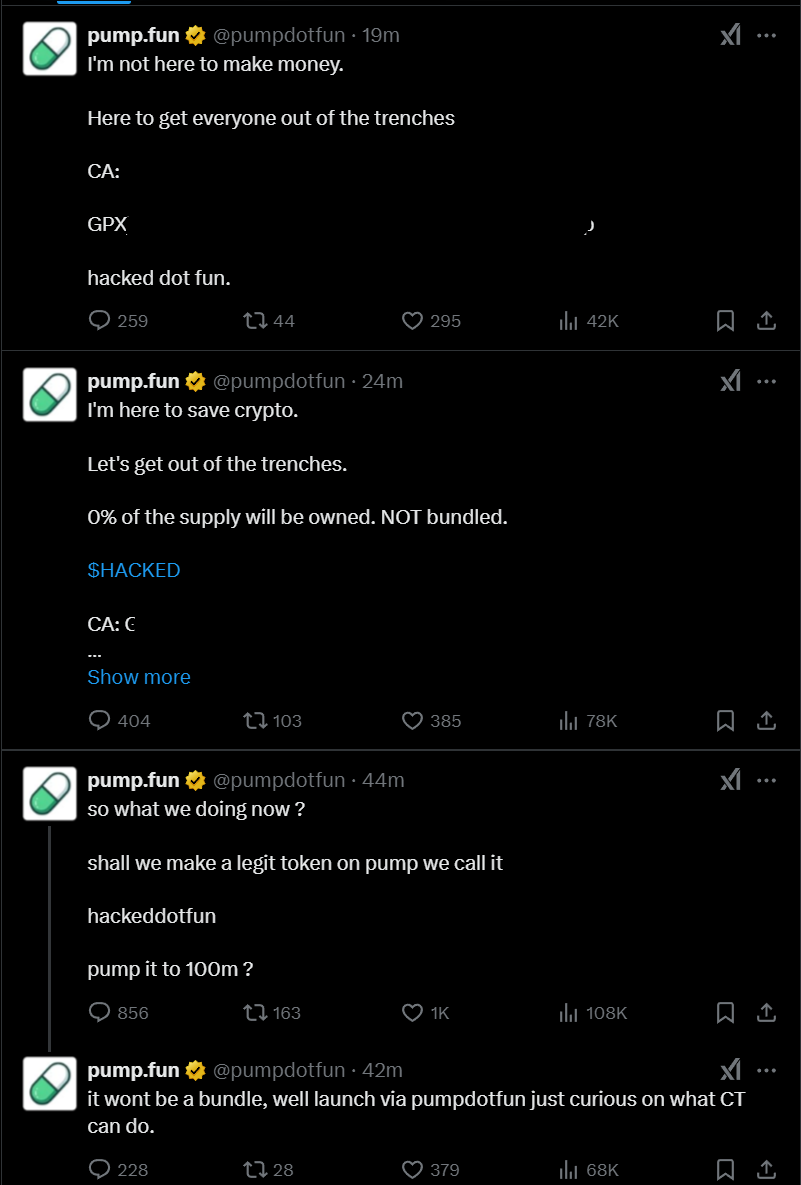The image size is (801, 1185).
Task: Open the three-dot menu on the 44m post
Action: click(767, 780)
